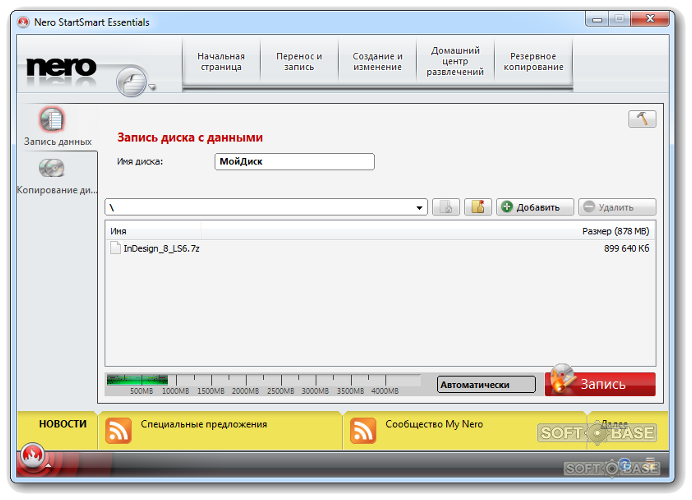
Task: Click the Имя диска text field
Action: pyautogui.click(x=294, y=161)
